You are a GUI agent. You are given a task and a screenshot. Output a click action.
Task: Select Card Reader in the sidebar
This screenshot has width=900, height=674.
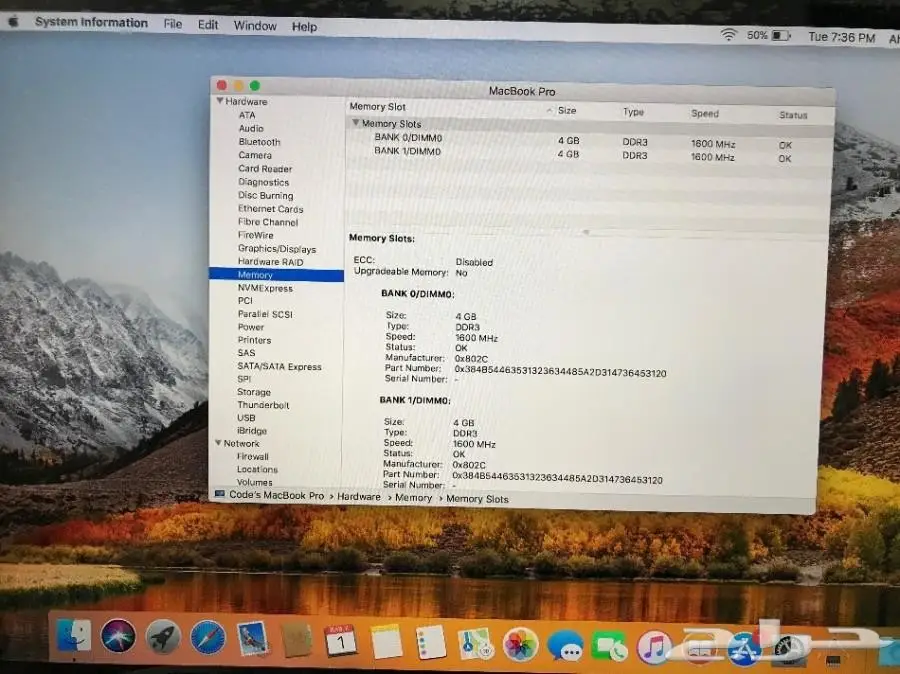[265, 169]
